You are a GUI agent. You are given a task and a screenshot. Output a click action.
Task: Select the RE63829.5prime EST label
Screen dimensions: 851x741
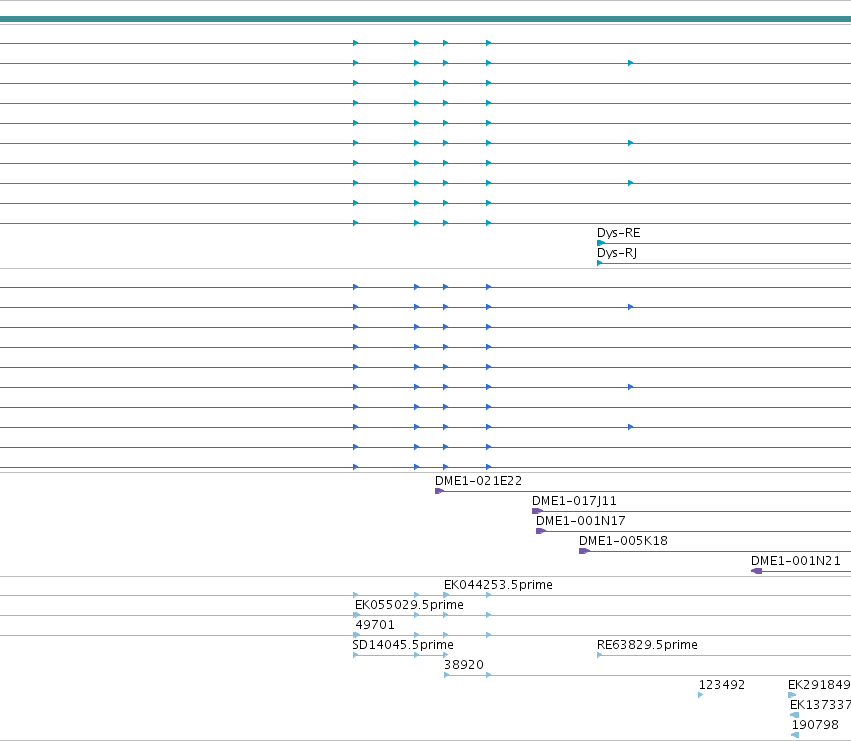(x=647, y=645)
